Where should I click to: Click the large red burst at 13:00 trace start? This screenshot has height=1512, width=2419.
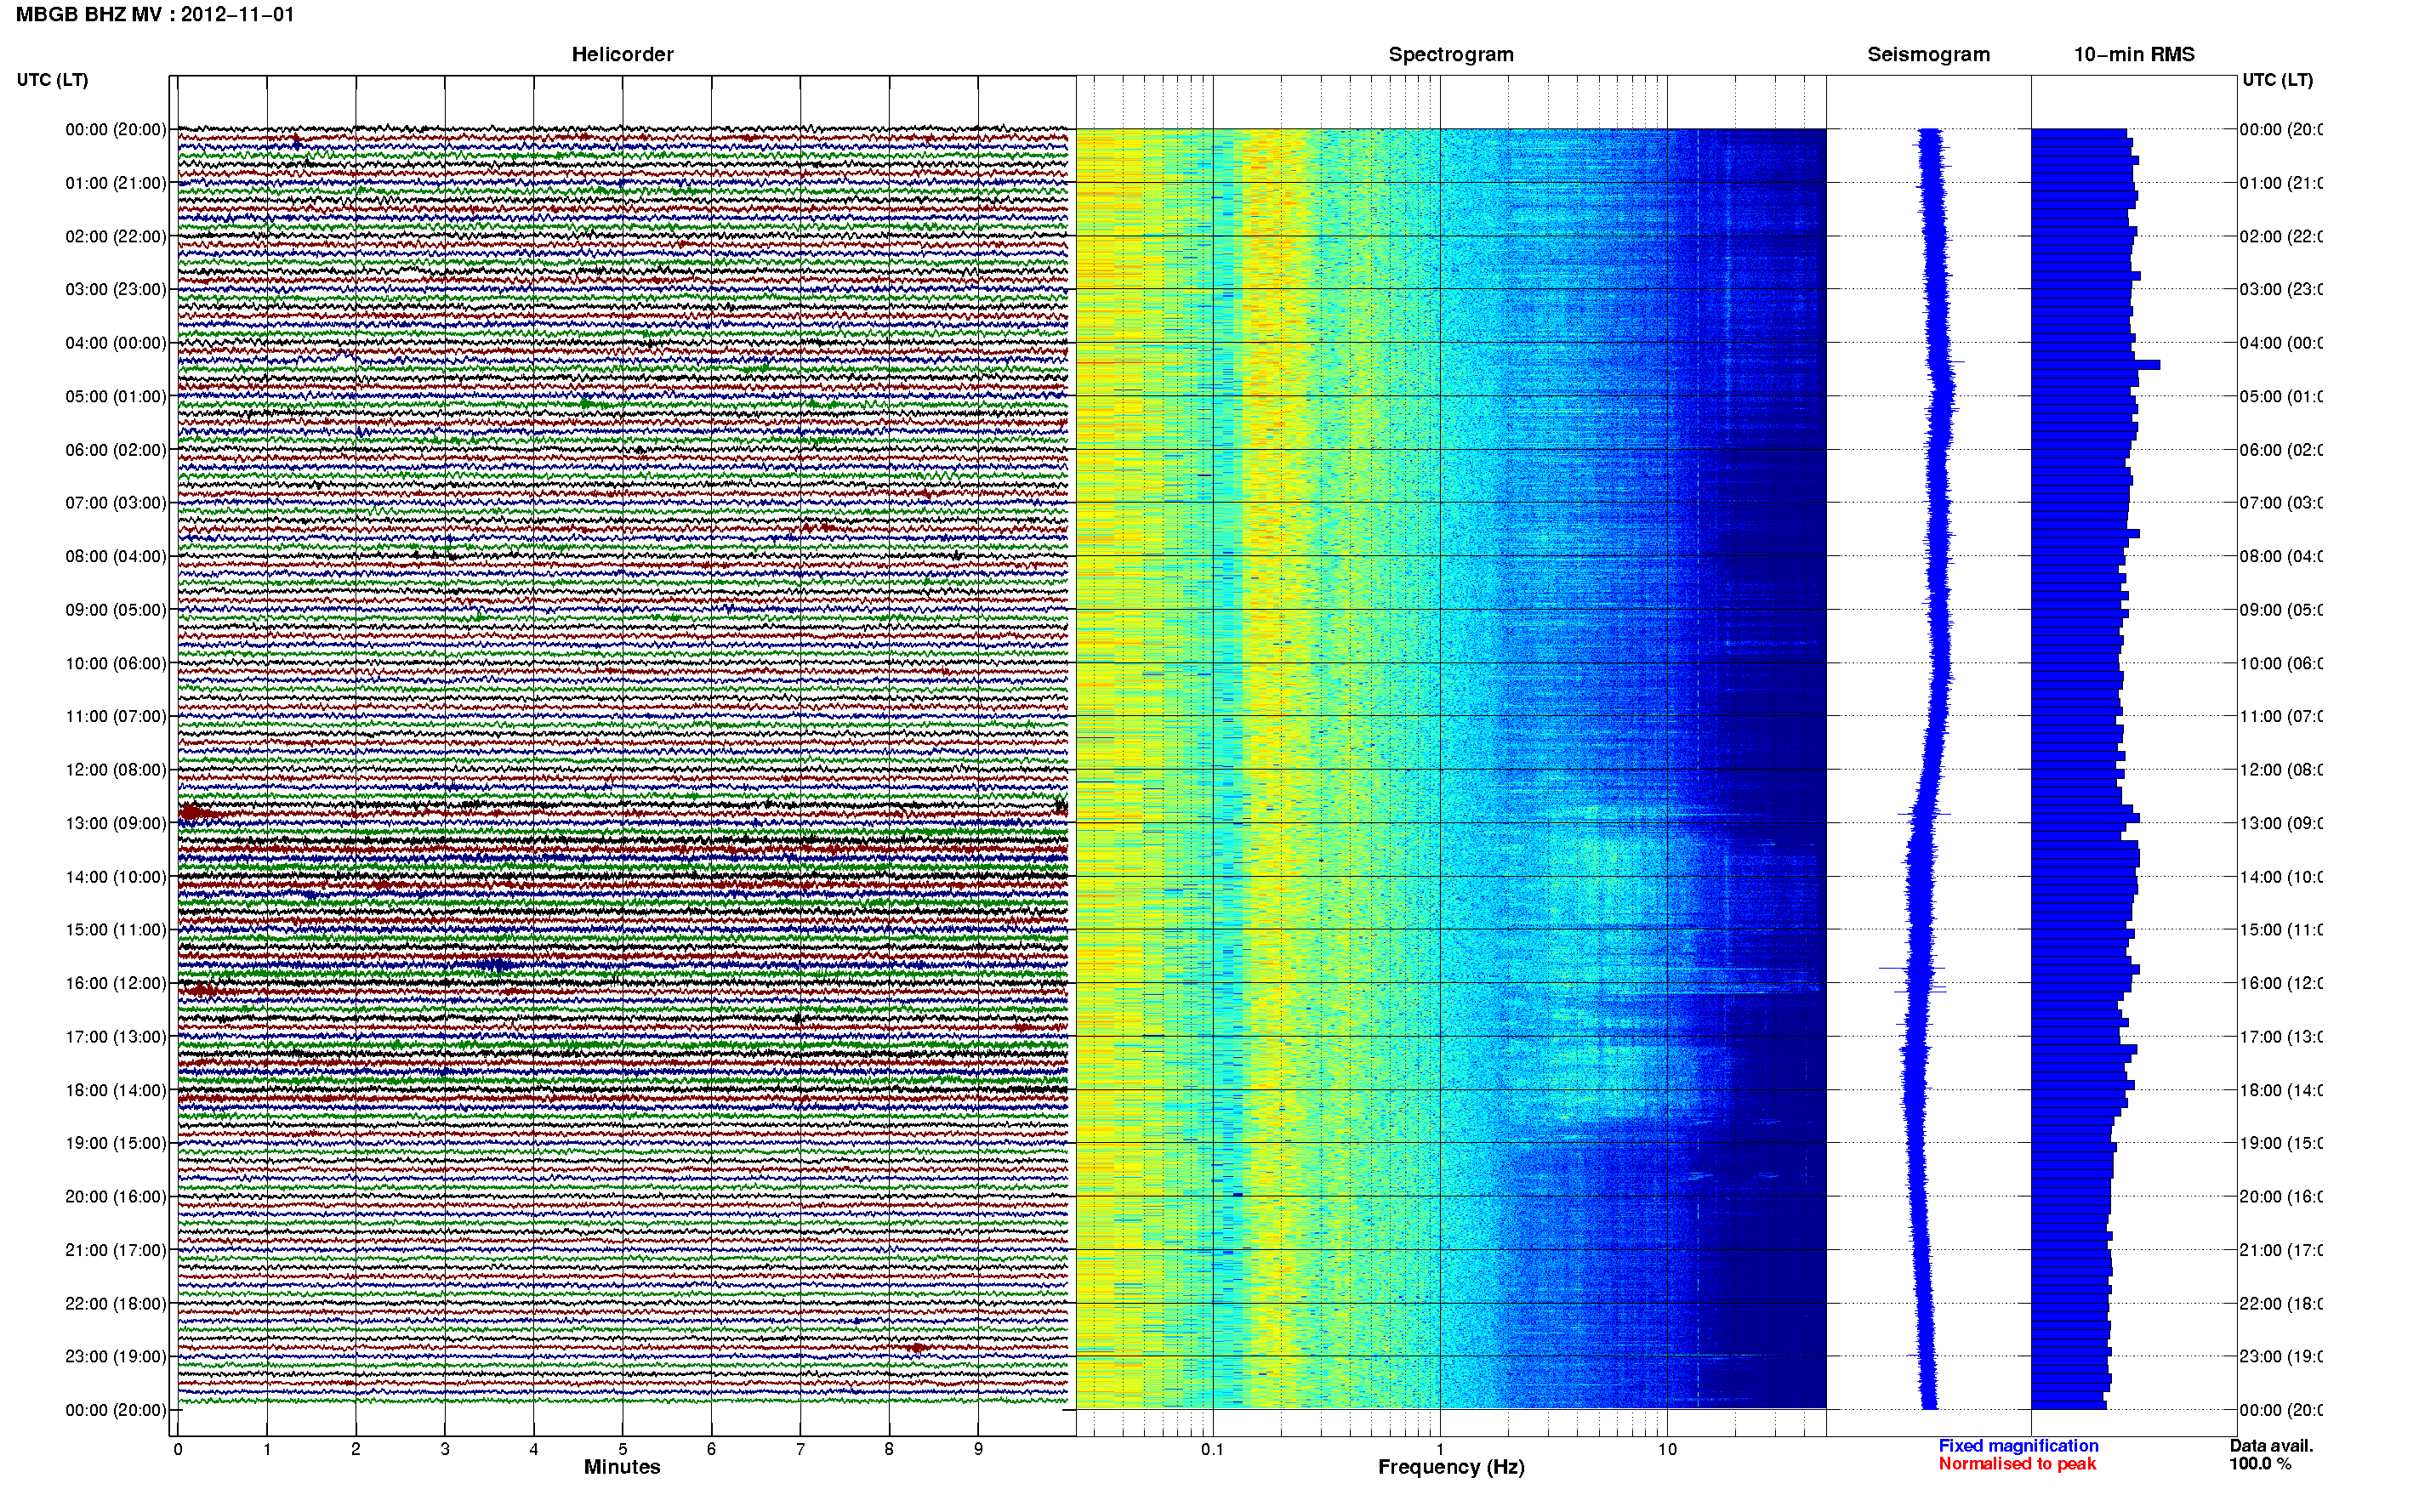196,812
